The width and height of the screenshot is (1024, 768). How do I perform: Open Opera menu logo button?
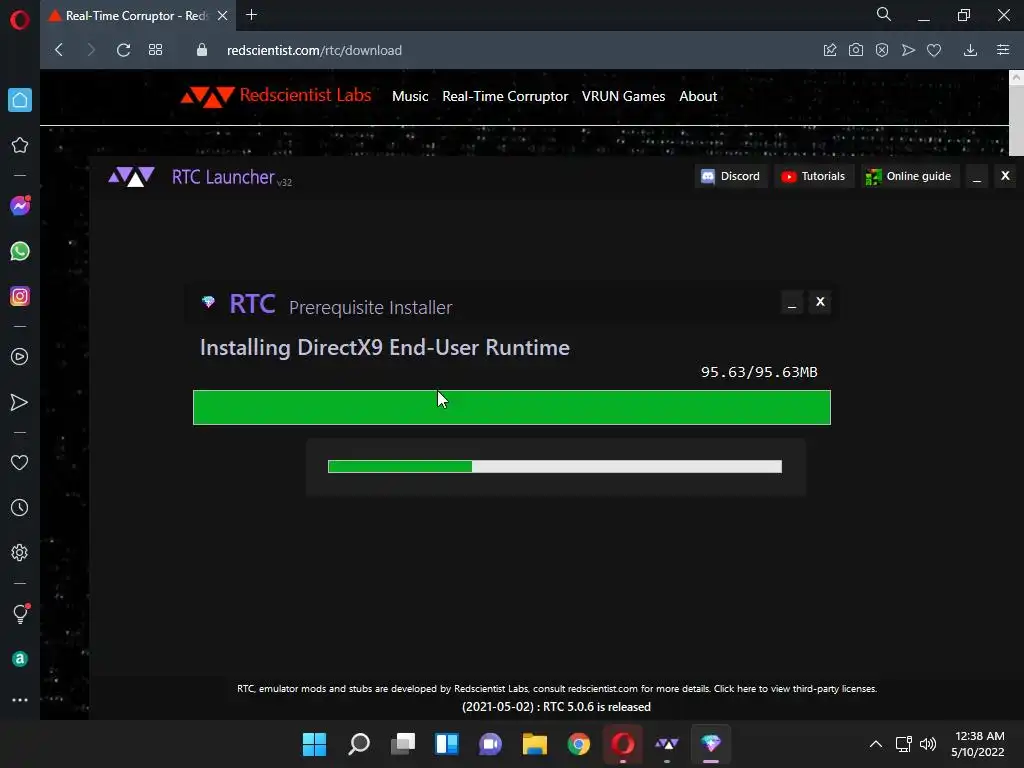click(20, 20)
